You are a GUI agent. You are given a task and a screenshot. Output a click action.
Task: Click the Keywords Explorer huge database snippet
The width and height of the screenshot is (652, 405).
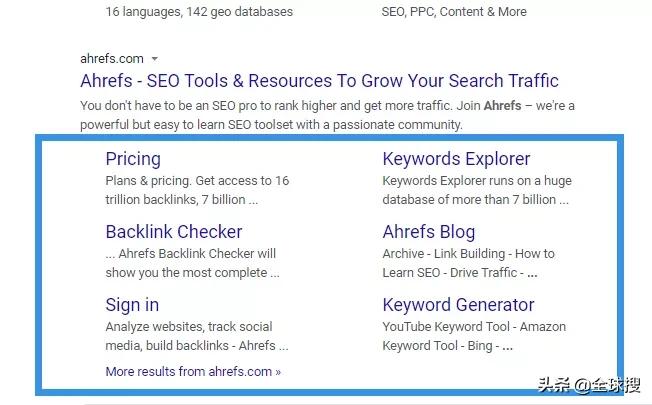477,190
